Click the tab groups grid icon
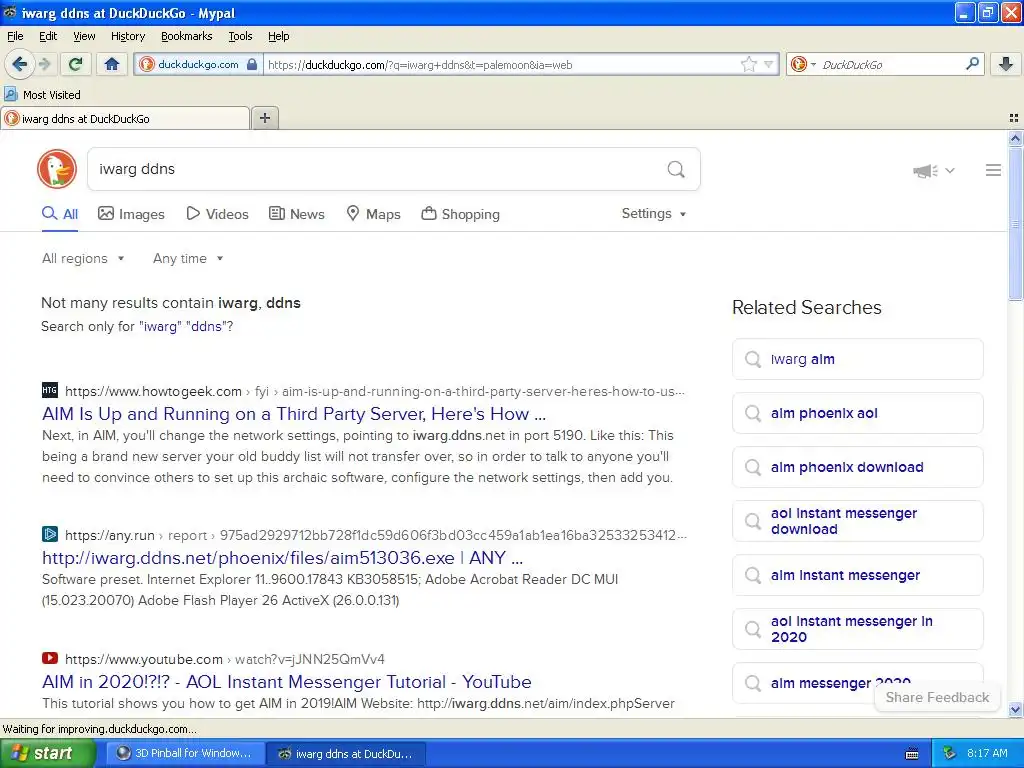 coord(1014,118)
